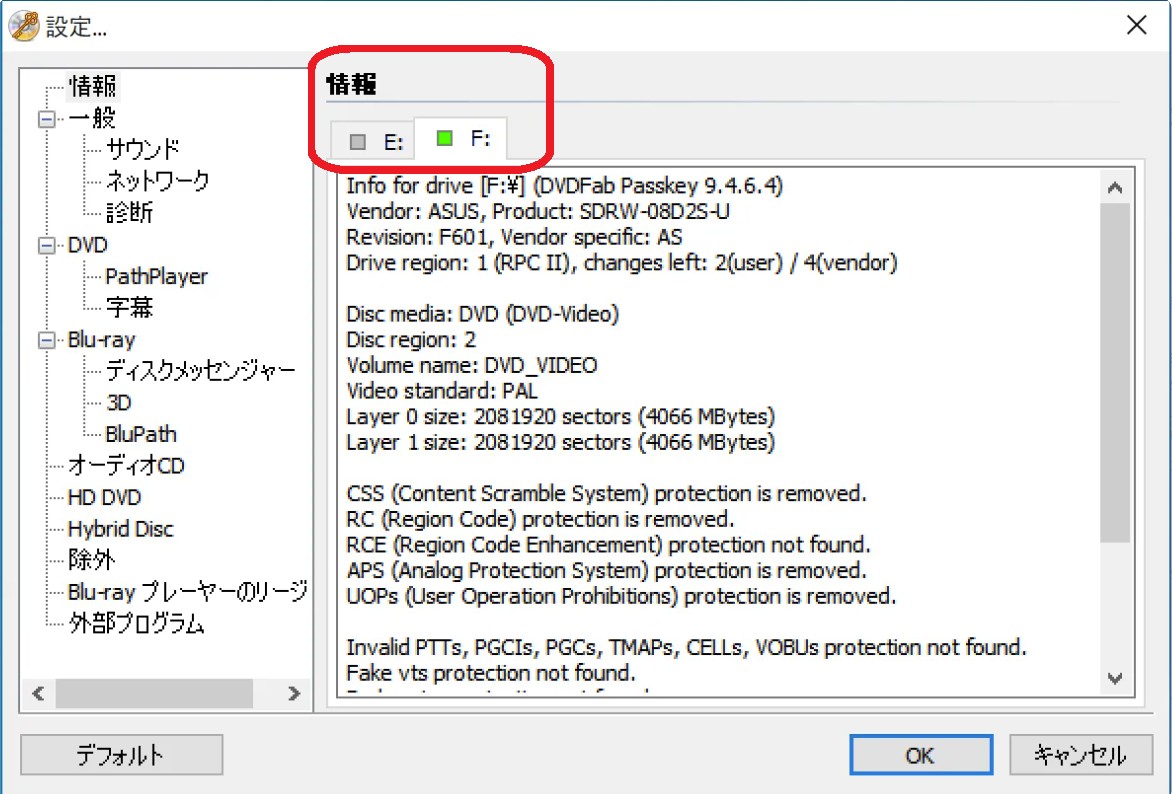Click the tree panel scroll right arrow
This screenshot has width=1172, height=794.
pyautogui.click(x=294, y=694)
